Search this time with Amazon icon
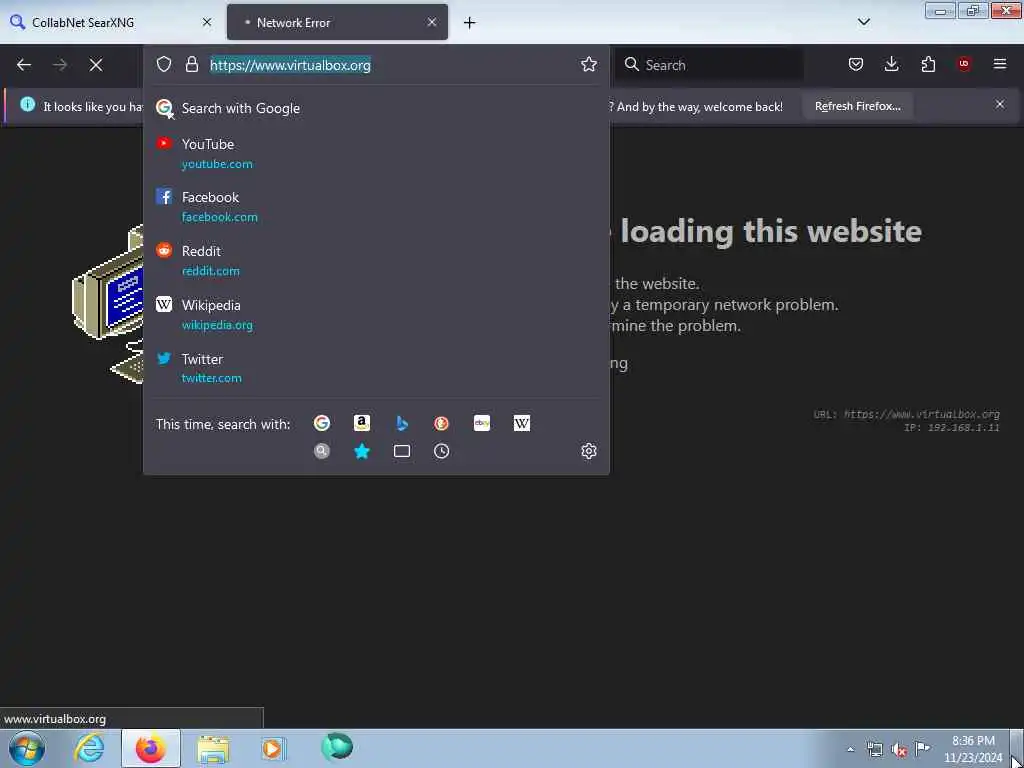This screenshot has width=1024, height=768. point(362,423)
